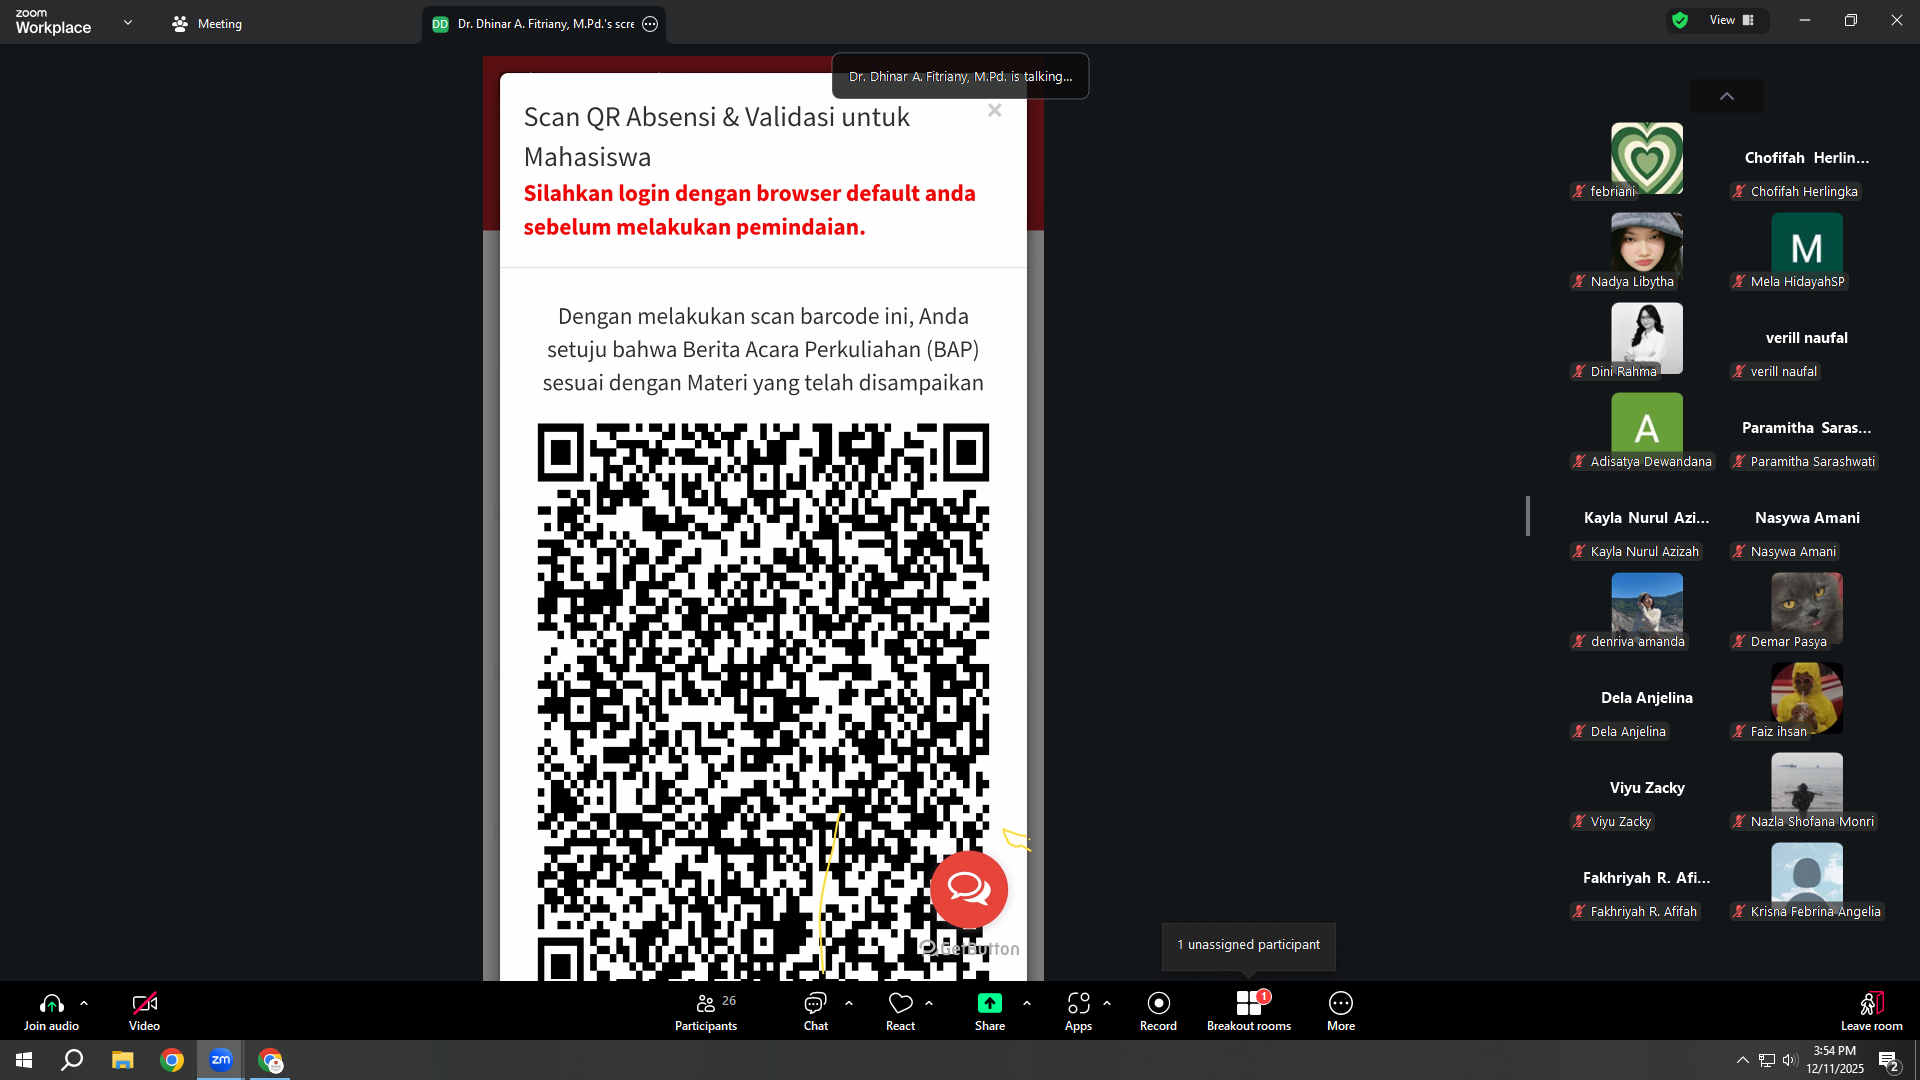Open File Explorer from the taskbar
This screenshot has height=1080, width=1920.
pyautogui.click(x=122, y=1060)
